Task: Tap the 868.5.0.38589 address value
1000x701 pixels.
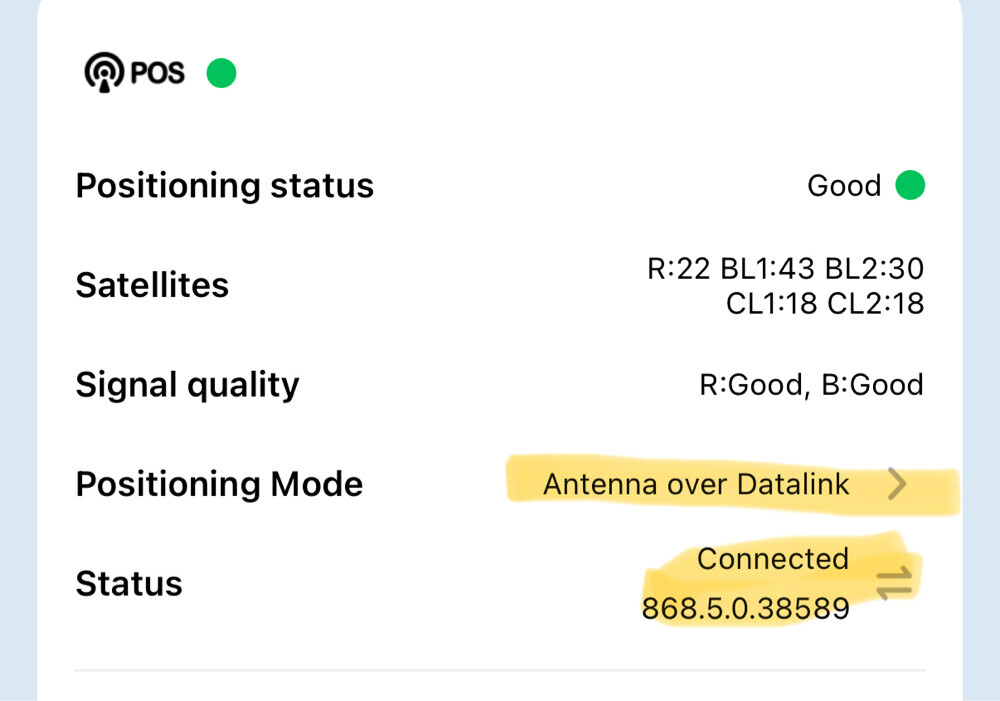Action: click(x=745, y=608)
